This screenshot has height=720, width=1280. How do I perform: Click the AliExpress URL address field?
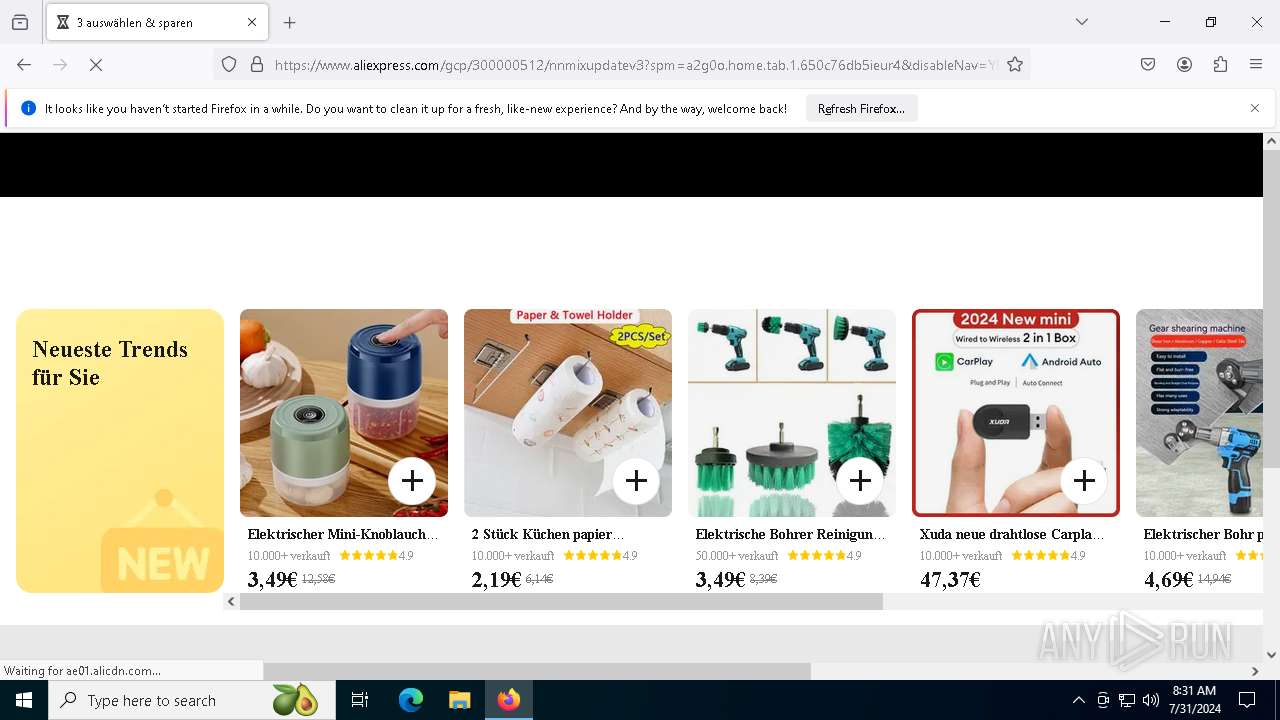(x=635, y=65)
